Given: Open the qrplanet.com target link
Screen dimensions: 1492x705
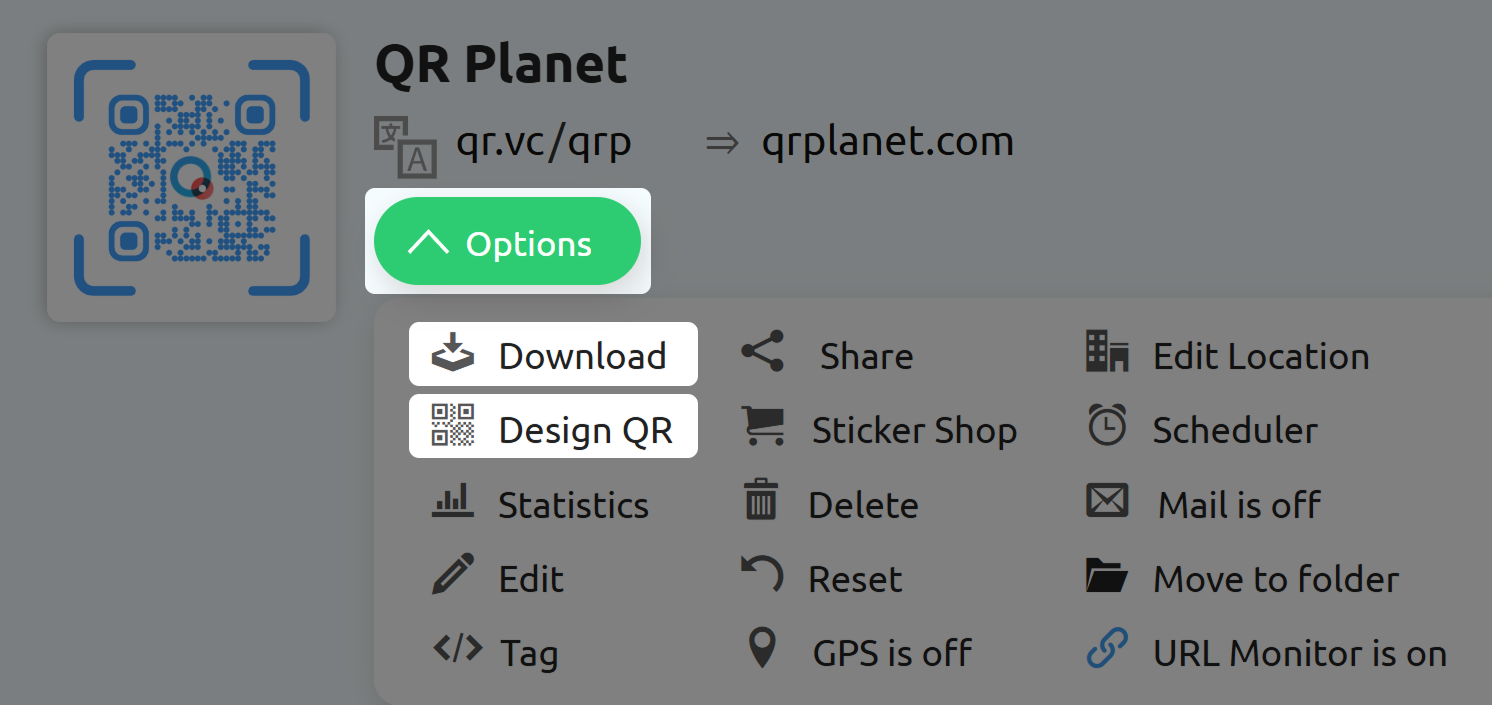Looking at the screenshot, I should [888, 143].
